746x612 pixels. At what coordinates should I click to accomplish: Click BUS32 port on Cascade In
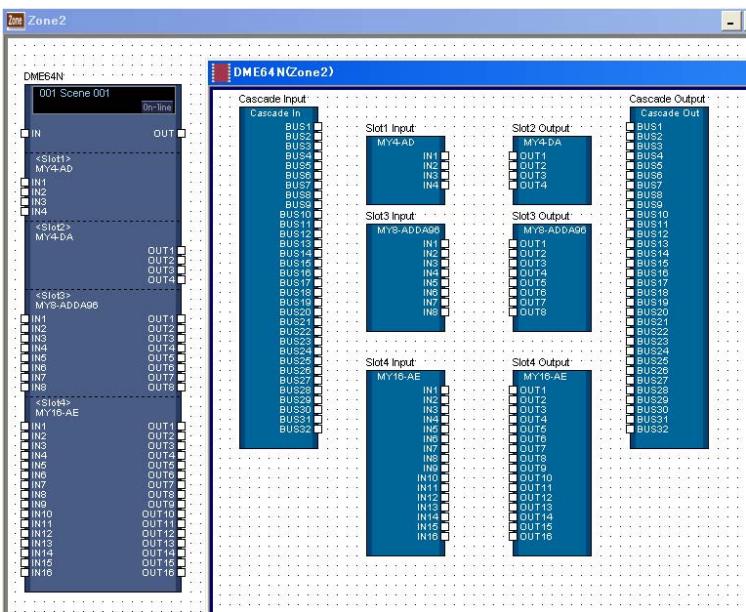[318, 429]
